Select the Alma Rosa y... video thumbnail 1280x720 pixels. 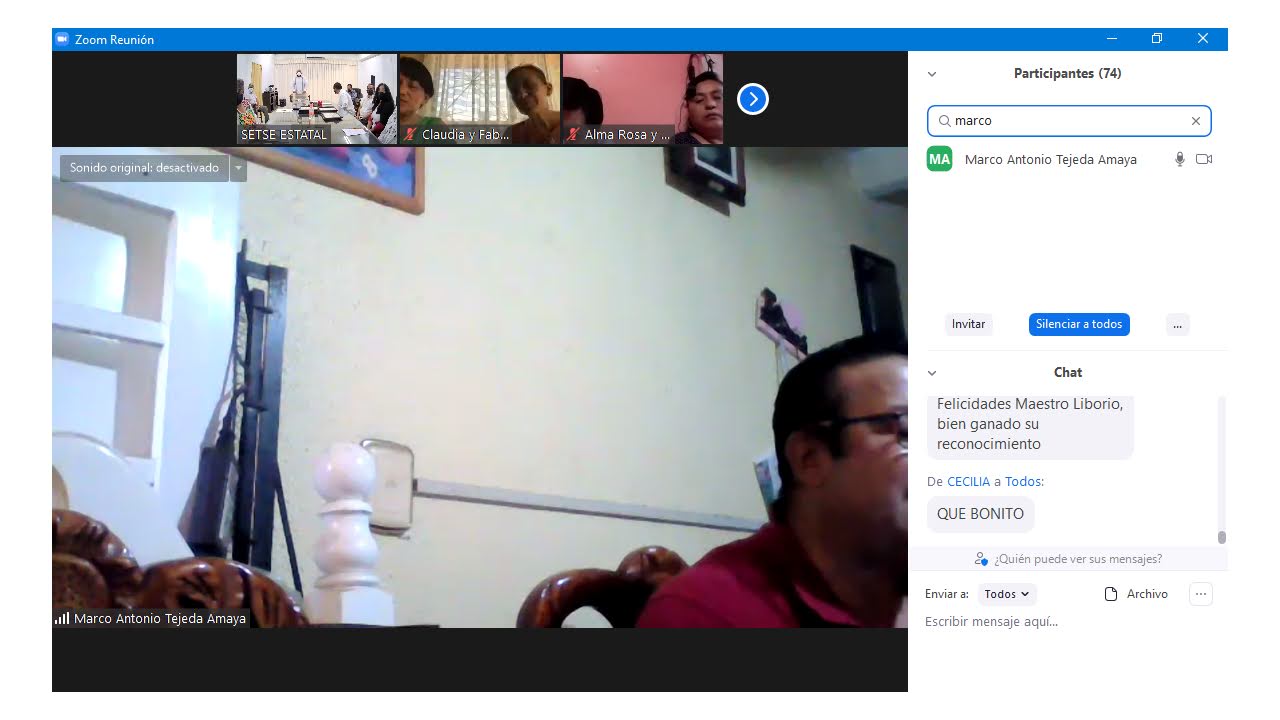pos(643,99)
